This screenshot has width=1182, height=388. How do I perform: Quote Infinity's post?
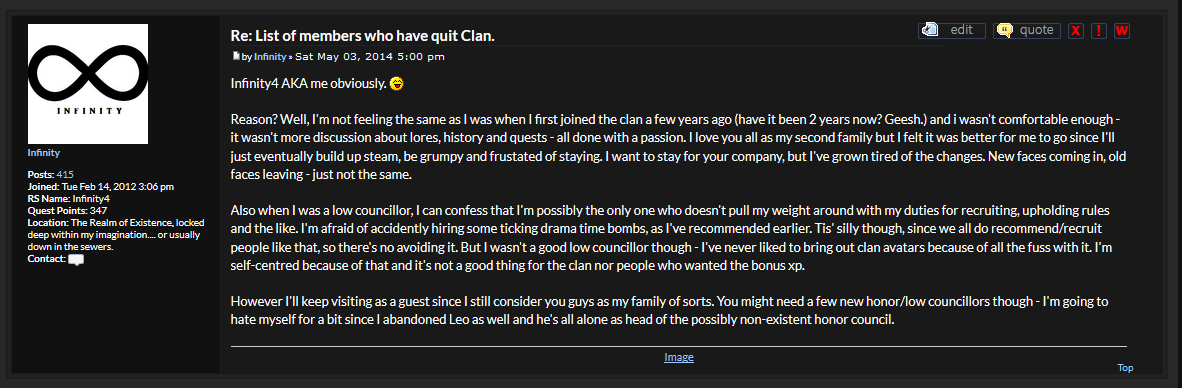pos(1027,30)
